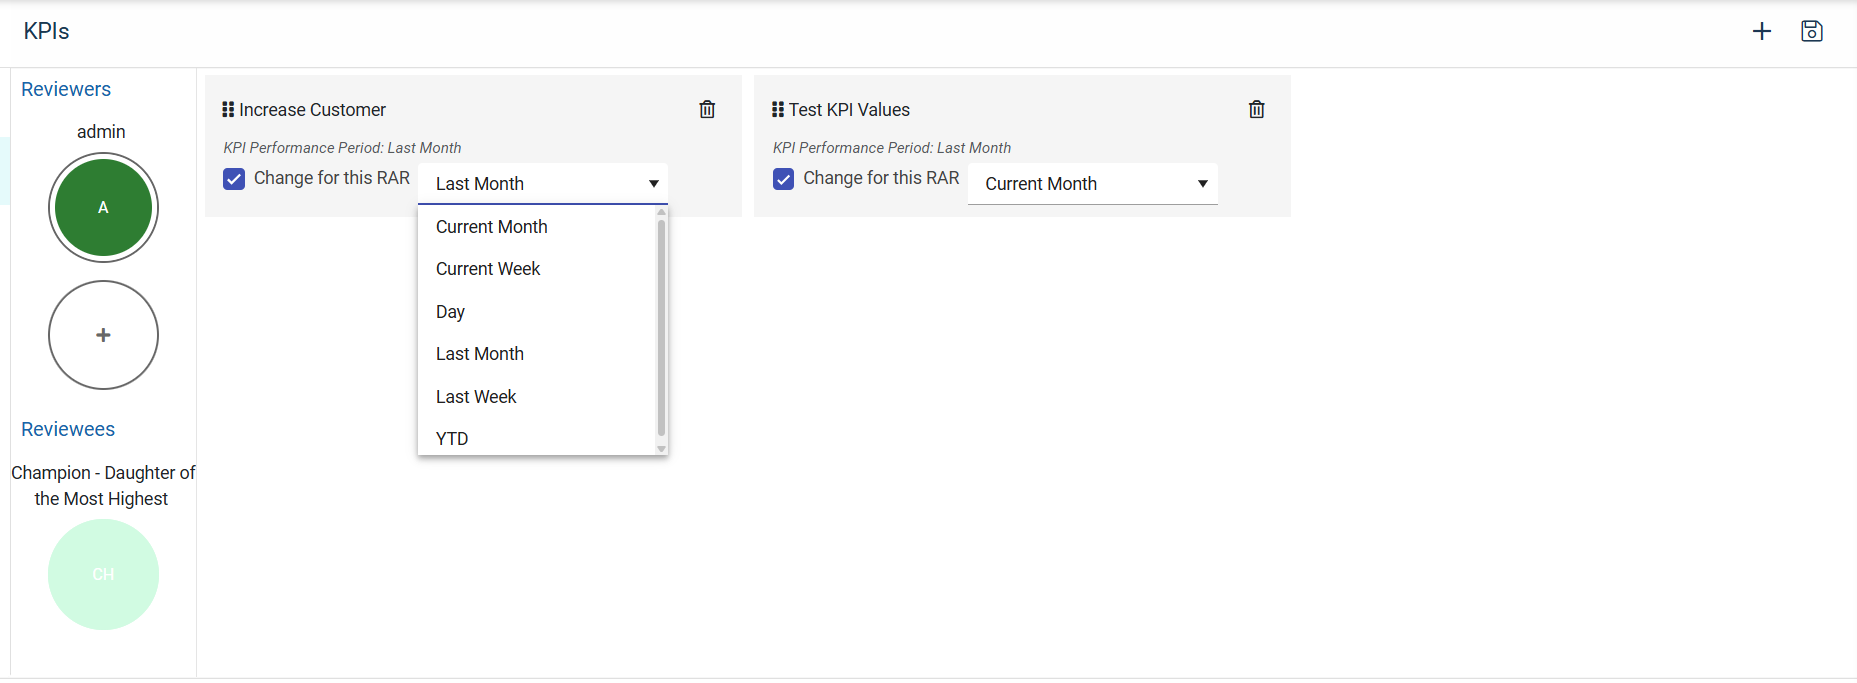
Task: Uncheck Change for this RAR on Test KPI Values
Action: pyautogui.click(x=784, y=179)
